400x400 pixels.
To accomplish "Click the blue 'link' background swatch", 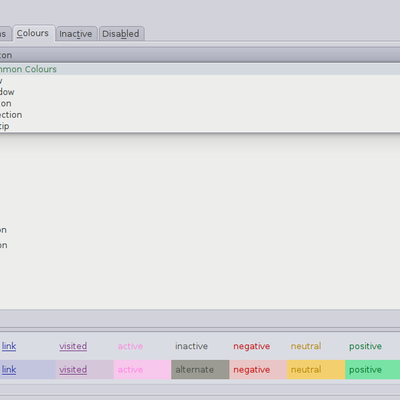I will (x=28, y=370).
